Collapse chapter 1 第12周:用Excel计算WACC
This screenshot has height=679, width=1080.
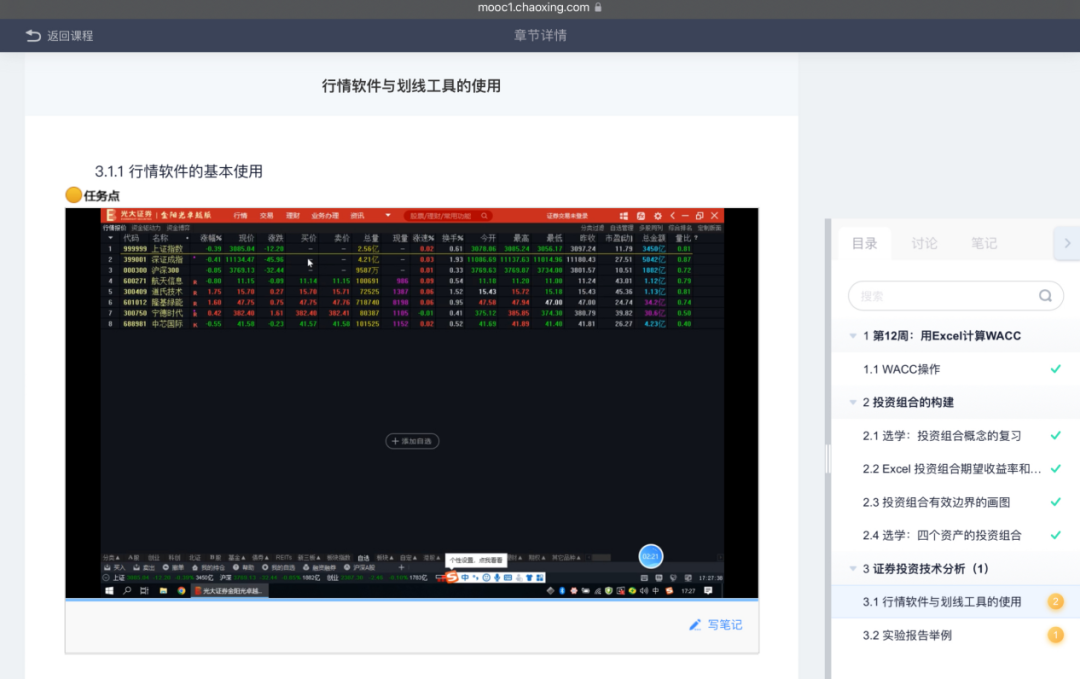[853, 336]
